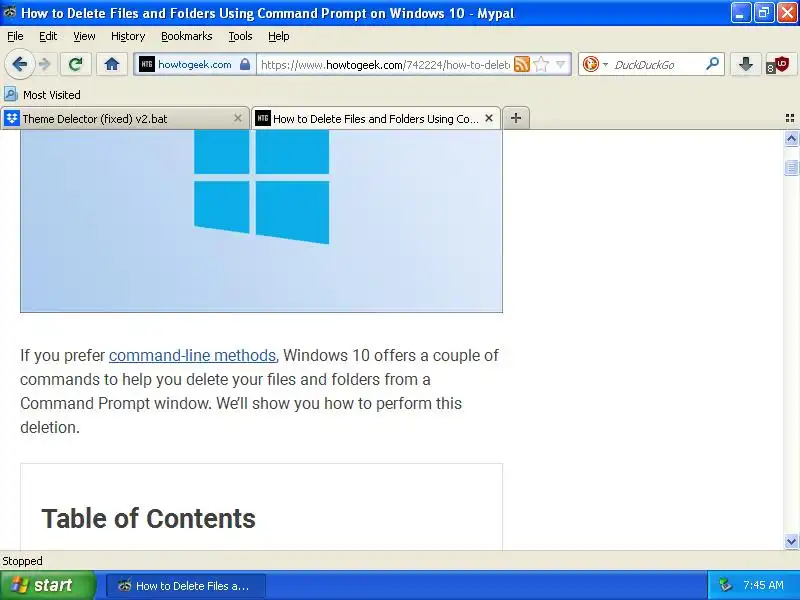Switch to Theme Detector (fixed) v2.bat tab
This screenshot has width=800, height=600.
click(124, 118)
